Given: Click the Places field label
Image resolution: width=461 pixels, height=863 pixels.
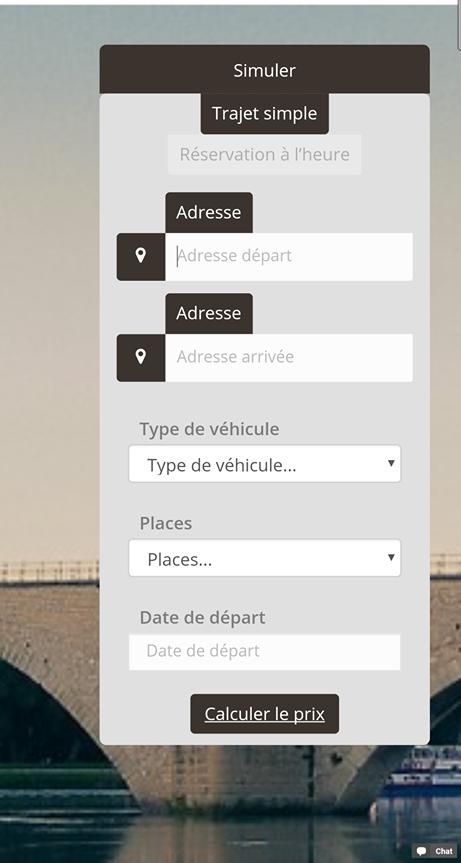Looking at the screenshot, I should tap(166, 523).
